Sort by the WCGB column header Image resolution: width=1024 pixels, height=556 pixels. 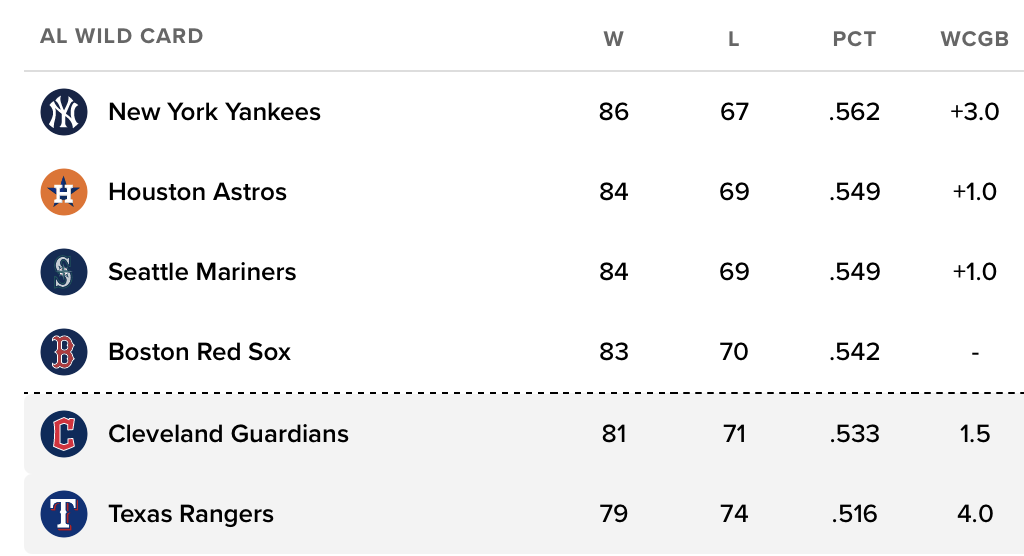[974, 39]
